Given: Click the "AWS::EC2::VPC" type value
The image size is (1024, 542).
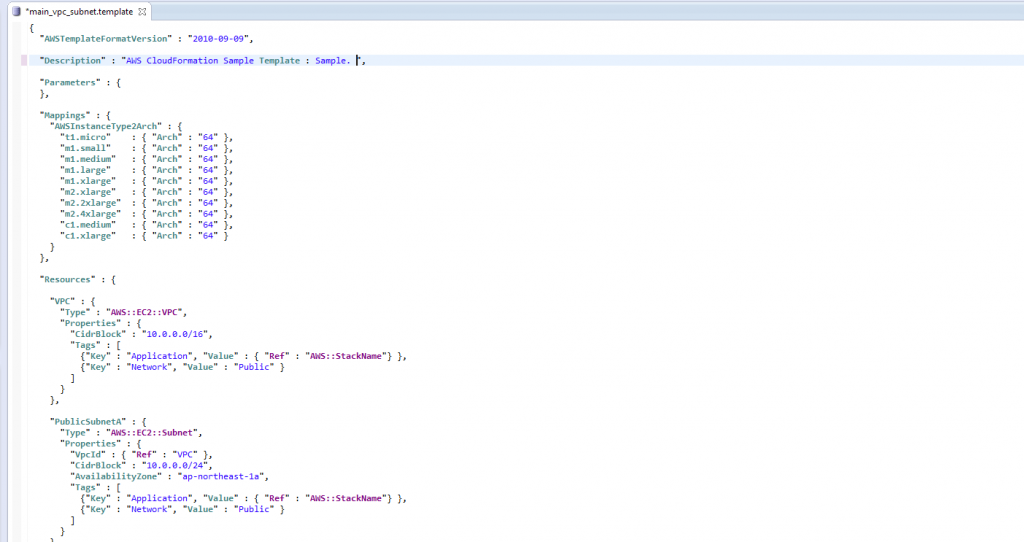Looking at the screenshot, I should [x=146, y=313].
